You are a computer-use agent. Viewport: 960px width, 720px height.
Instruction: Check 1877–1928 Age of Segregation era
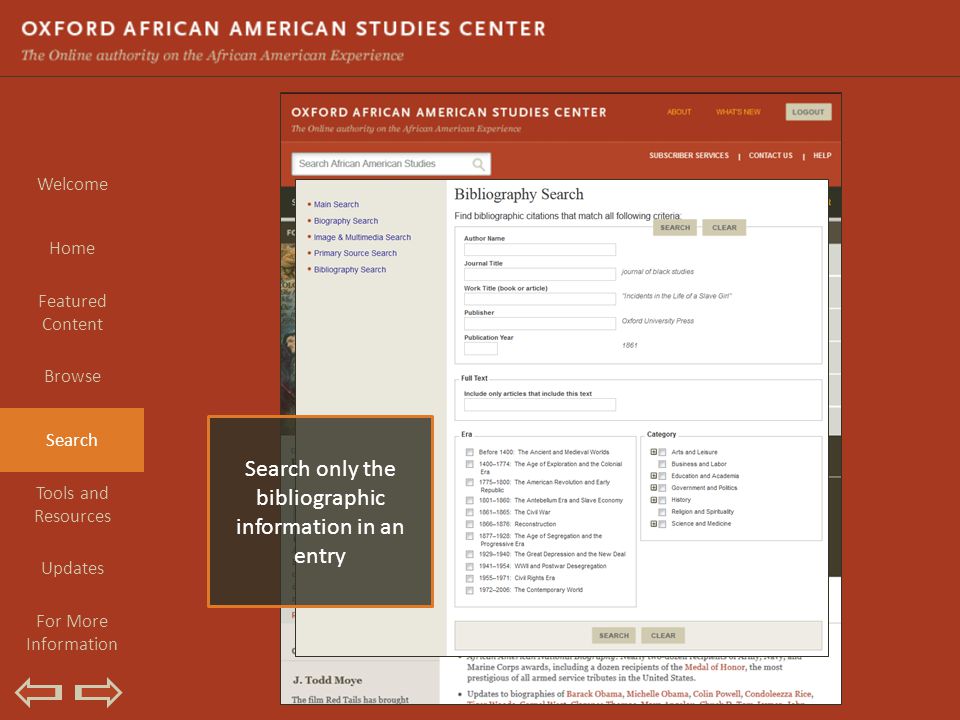pyautogui.click(x=470, y=536)
